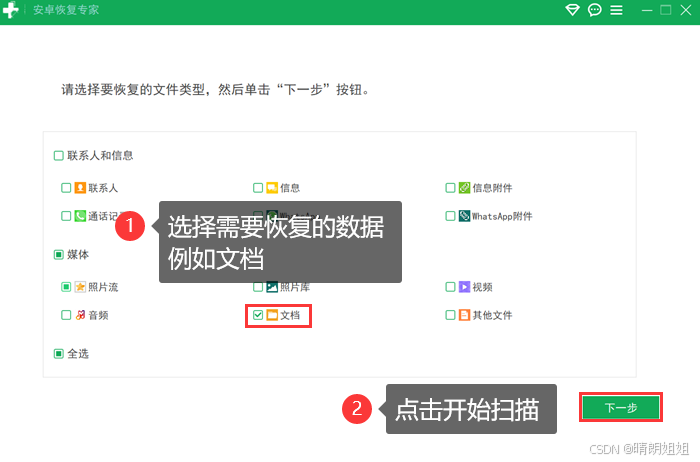Viewport: 700px width, 462px height.
Task: Toggle the 媒体 group checkbox
Action: coord(58,254)
